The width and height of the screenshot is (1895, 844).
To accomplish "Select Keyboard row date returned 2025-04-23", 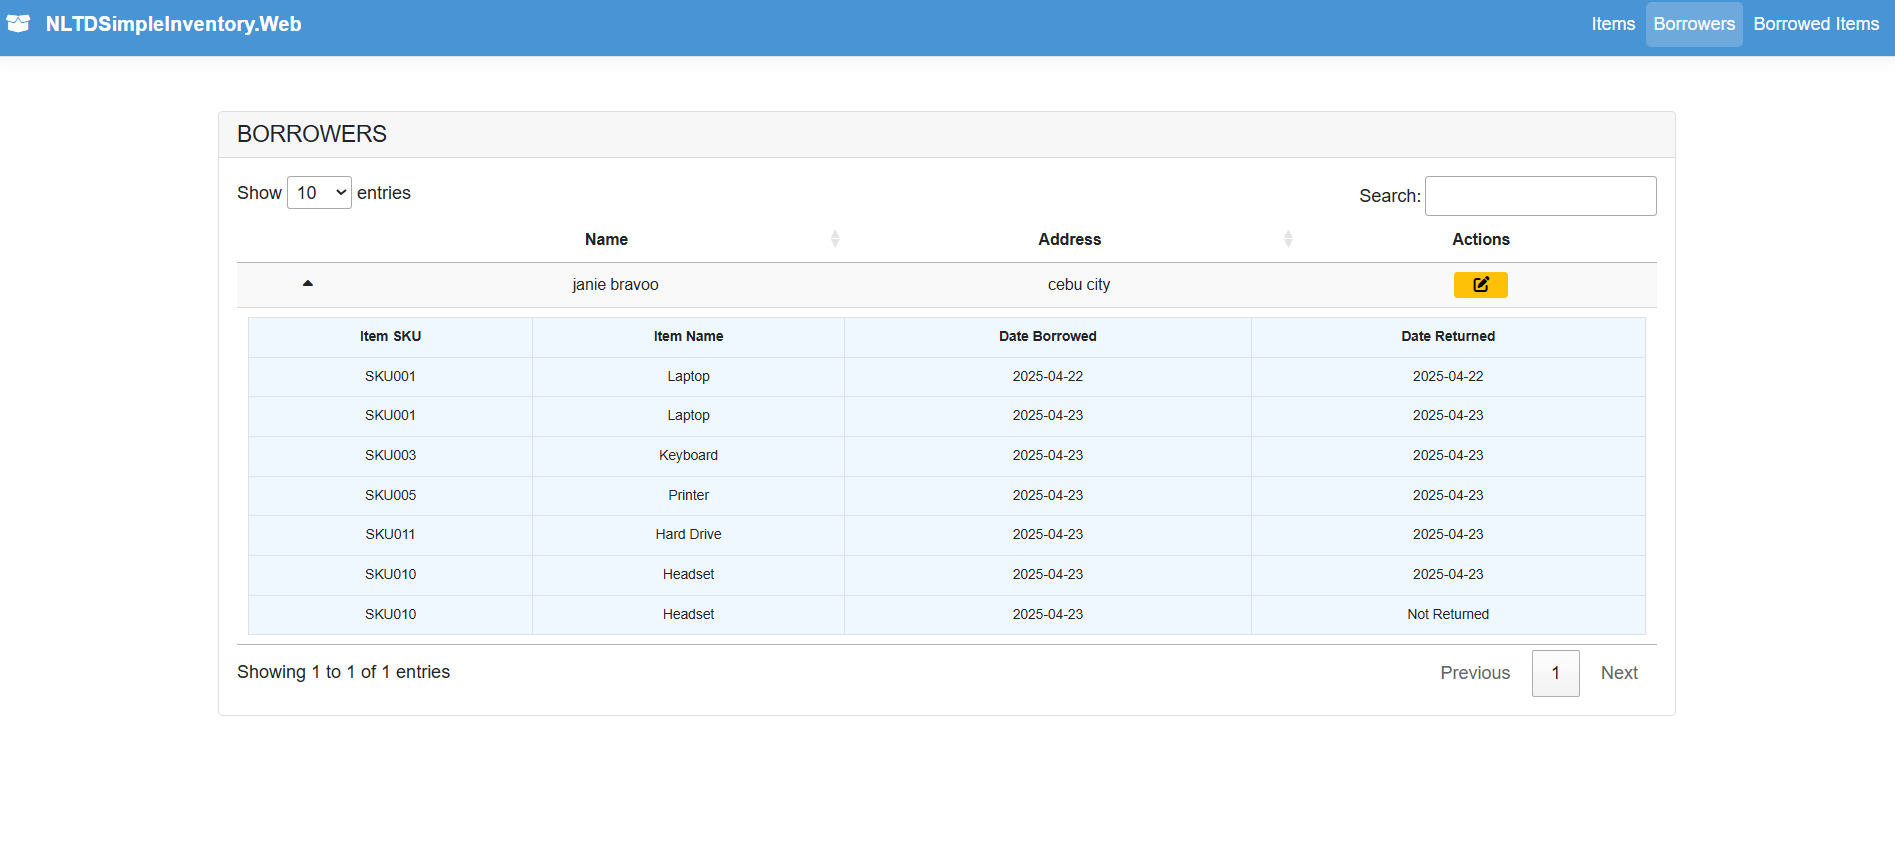I will pyautogui.click(x=1448, y=456).
